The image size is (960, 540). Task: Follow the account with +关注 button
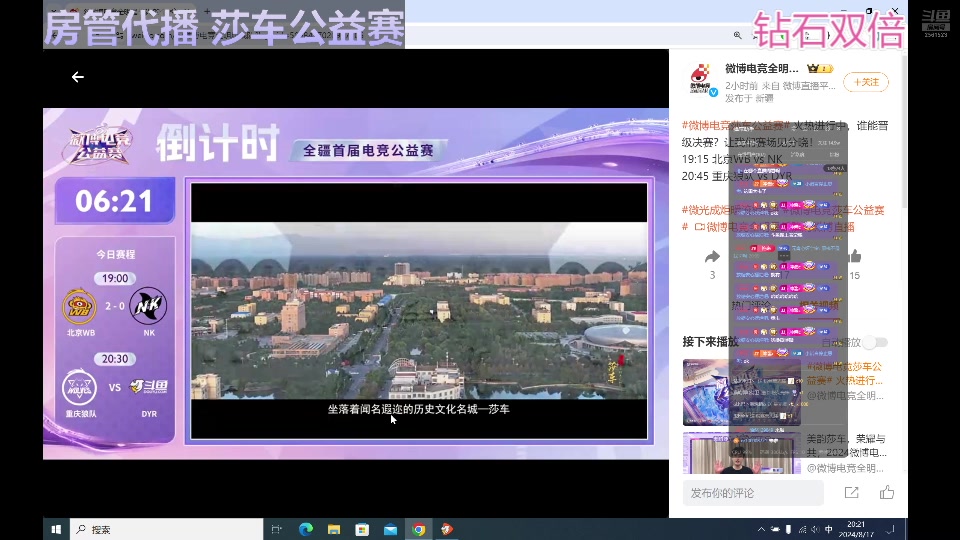coord(866,82)
